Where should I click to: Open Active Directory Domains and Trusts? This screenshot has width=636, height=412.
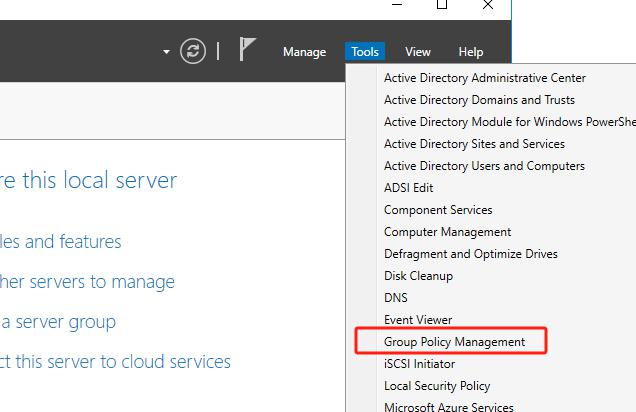coord(479,100)
